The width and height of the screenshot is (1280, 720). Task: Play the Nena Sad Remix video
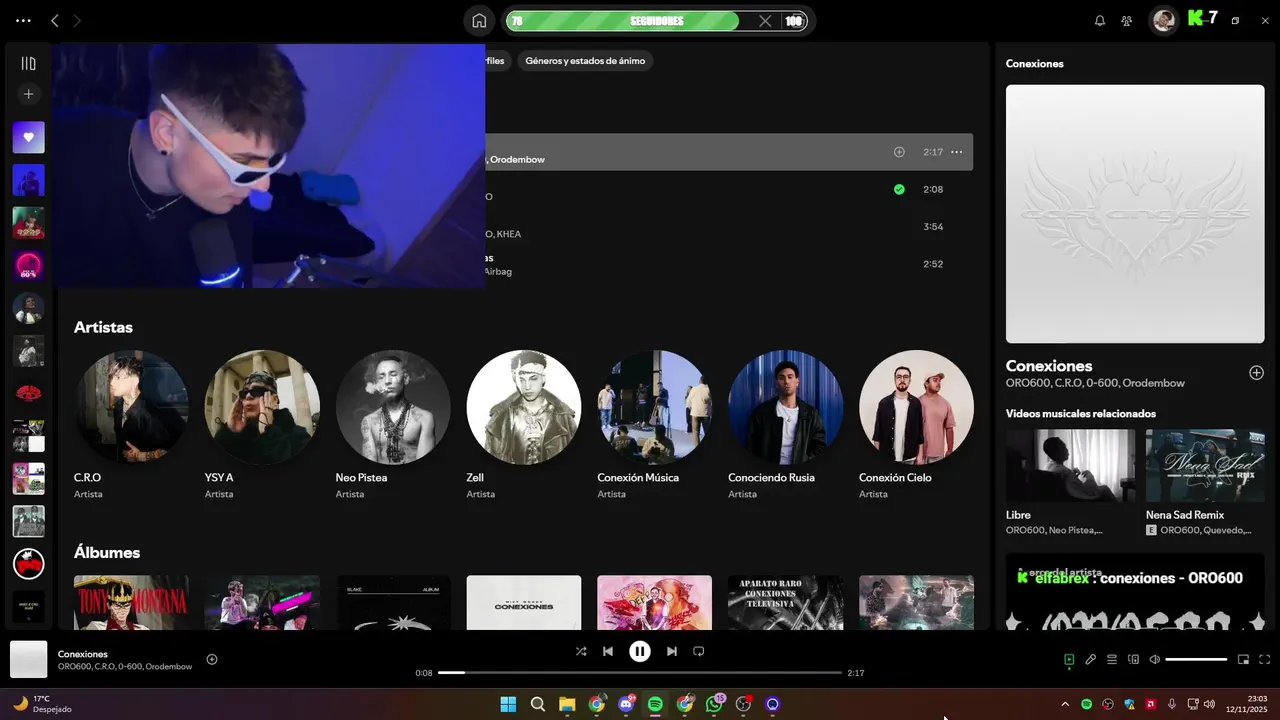coord(1205,466)
